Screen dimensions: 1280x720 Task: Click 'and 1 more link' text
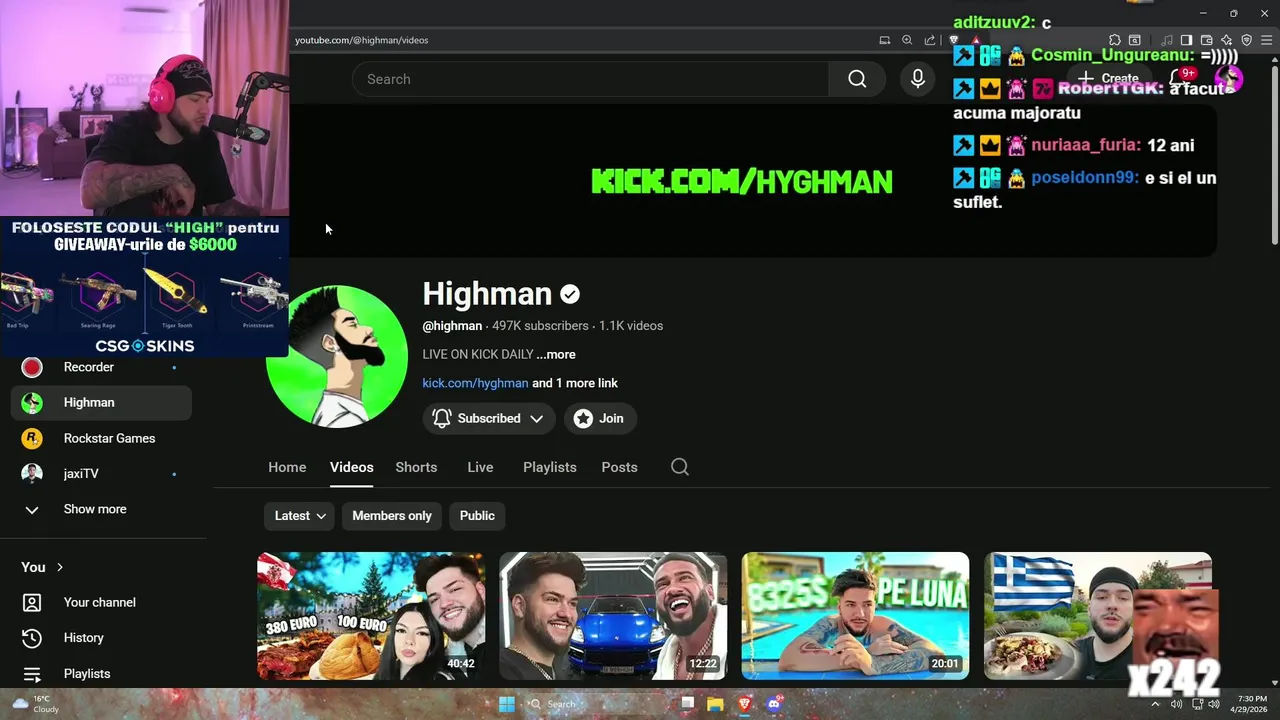[575, 383]
